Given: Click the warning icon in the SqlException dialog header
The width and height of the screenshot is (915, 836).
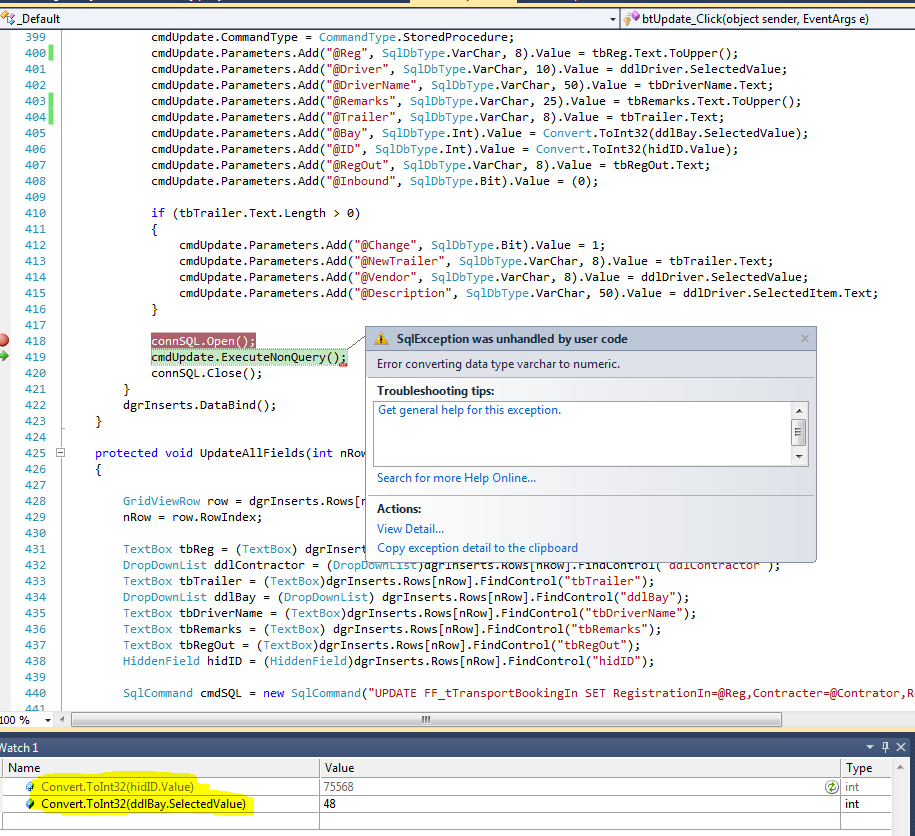Looking at the screenshot, I should tap(380, 339).
